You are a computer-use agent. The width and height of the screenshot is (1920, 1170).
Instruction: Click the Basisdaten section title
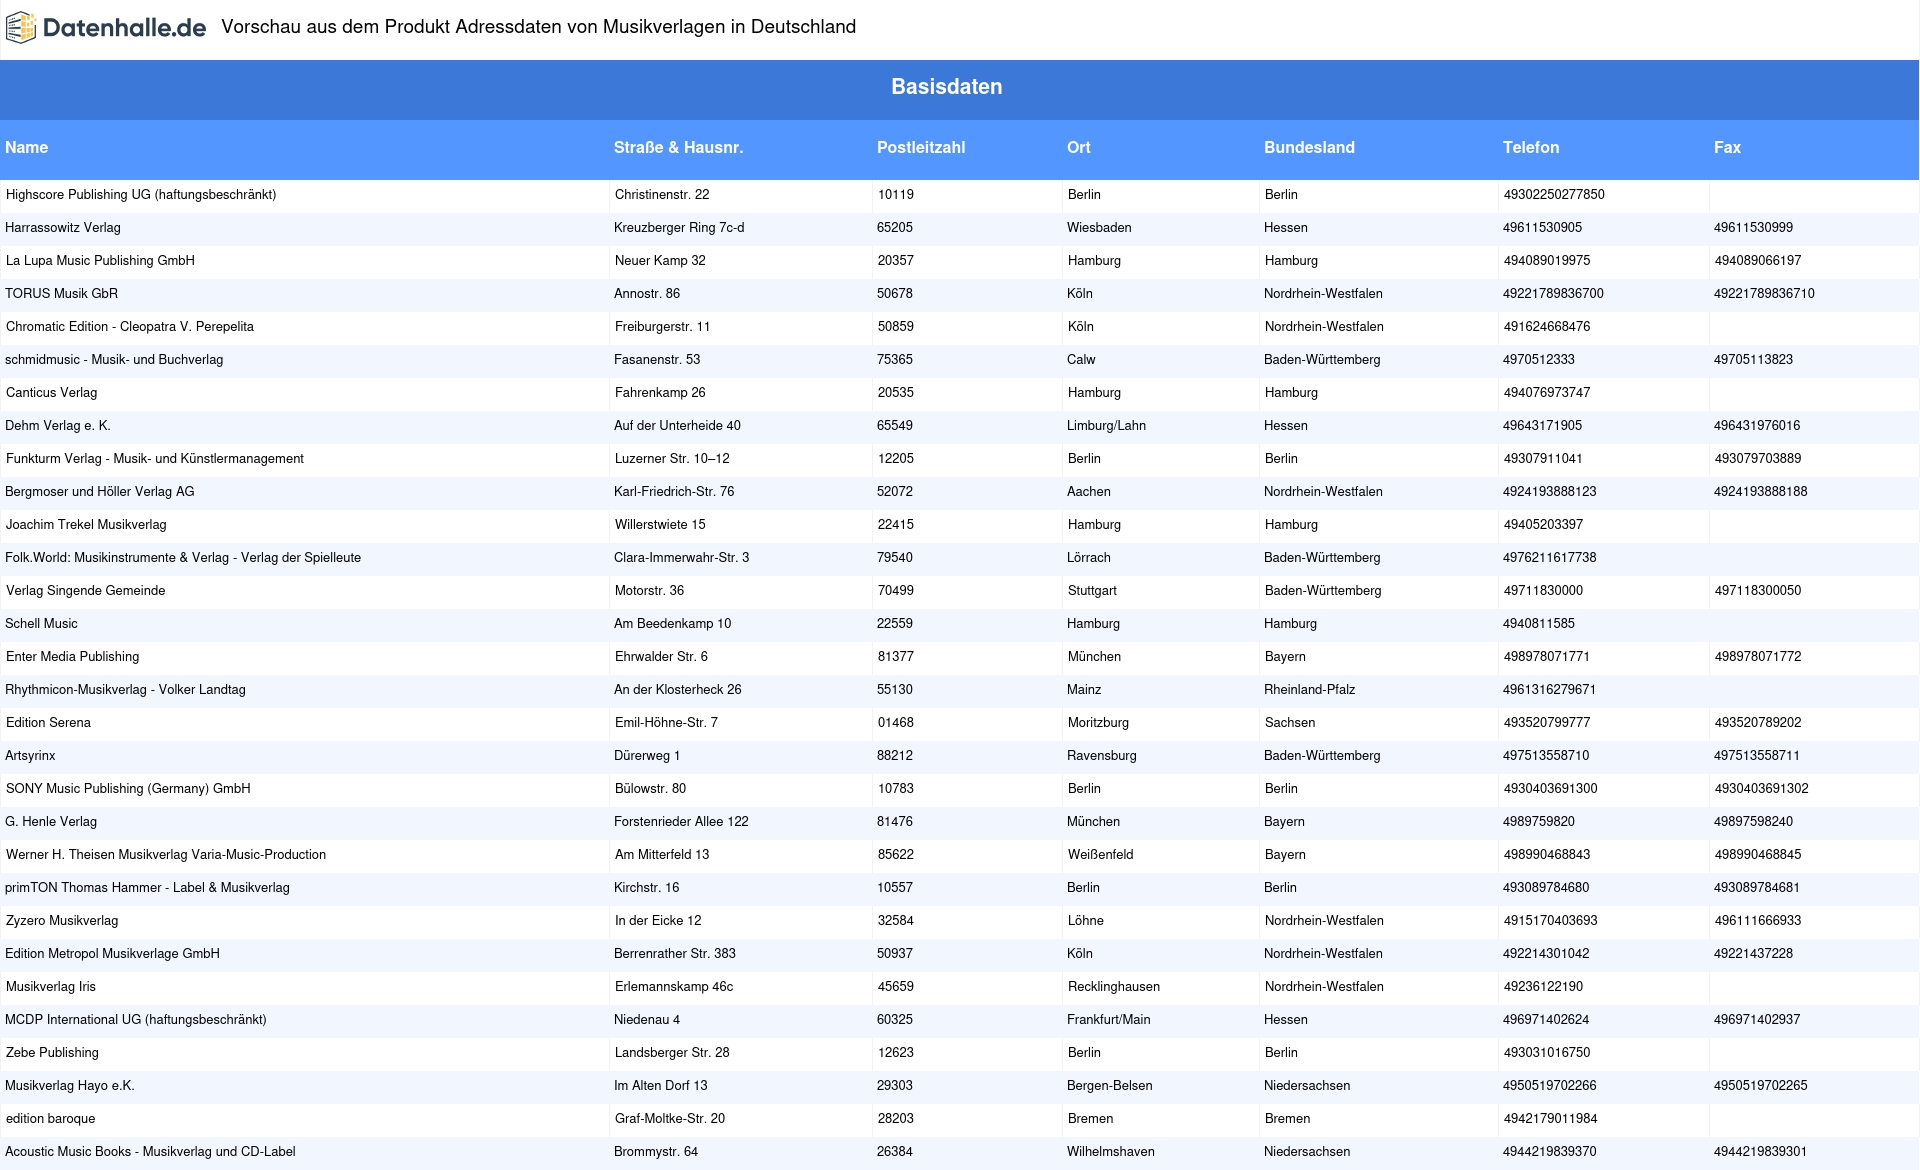946,87
